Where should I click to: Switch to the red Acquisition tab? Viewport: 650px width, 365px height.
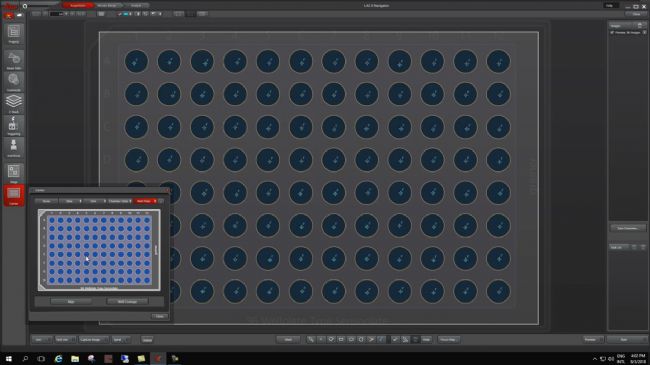tap(78, 5)
